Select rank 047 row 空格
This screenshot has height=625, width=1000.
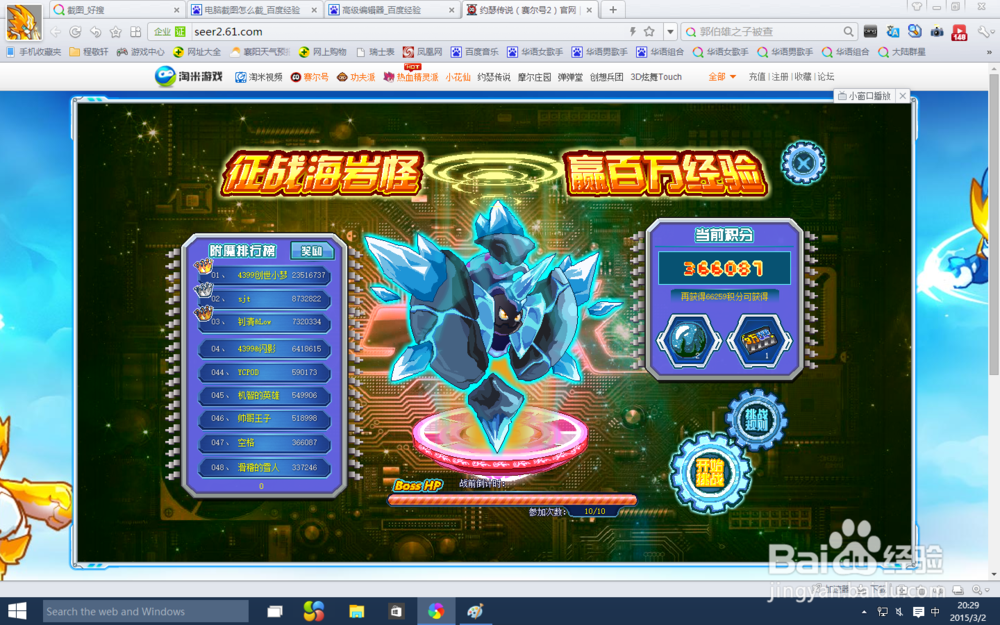tap(264, 443)
